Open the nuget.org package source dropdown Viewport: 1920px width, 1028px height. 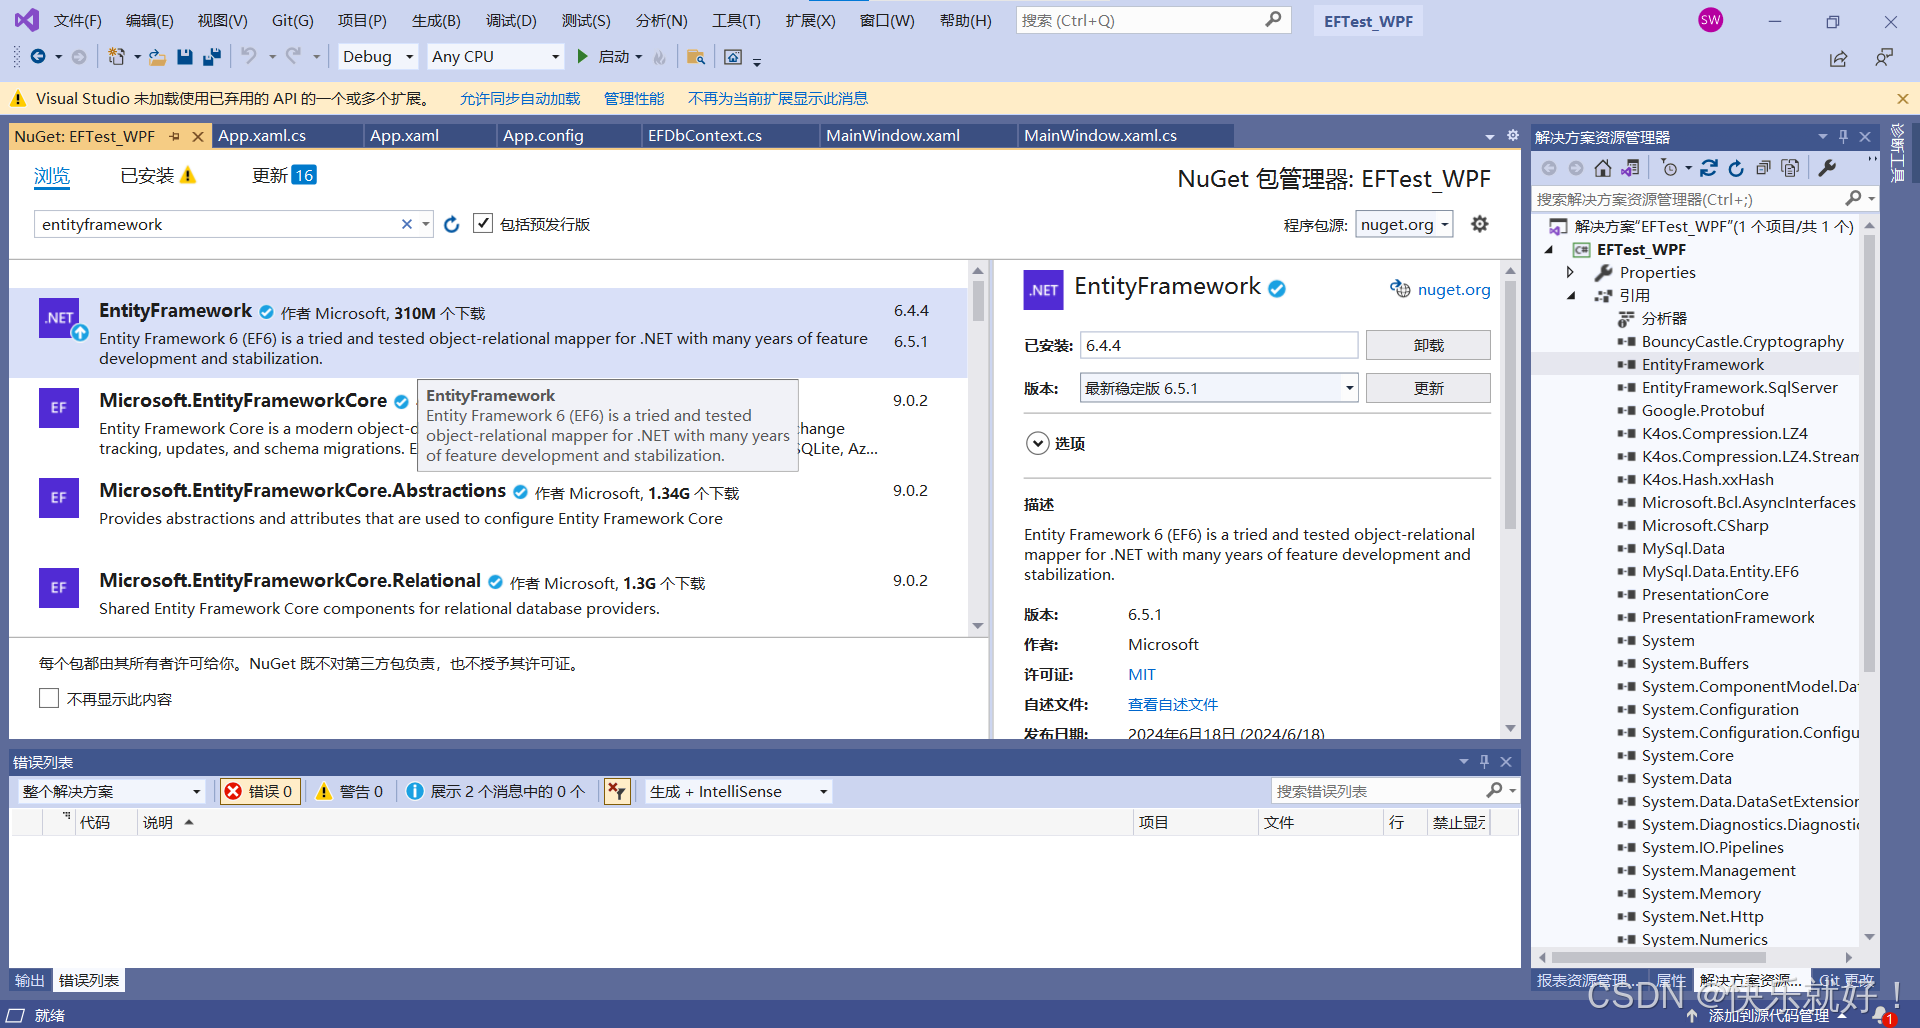click(1404, 225)
